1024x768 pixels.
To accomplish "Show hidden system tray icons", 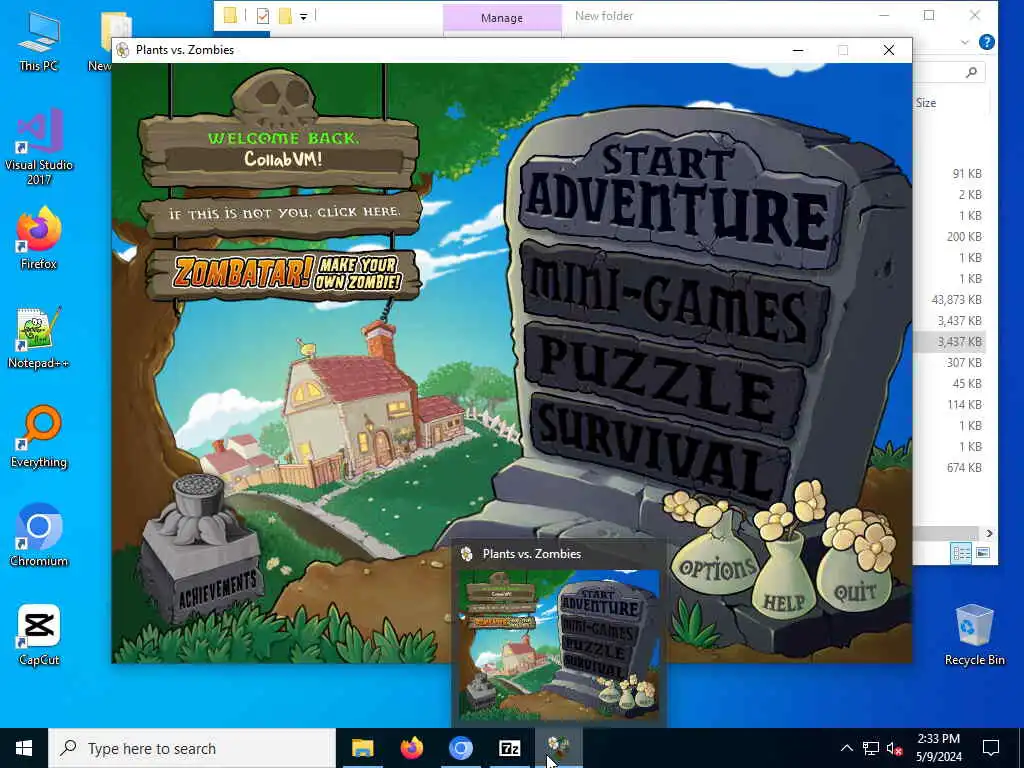I will [x=846, y=748].
